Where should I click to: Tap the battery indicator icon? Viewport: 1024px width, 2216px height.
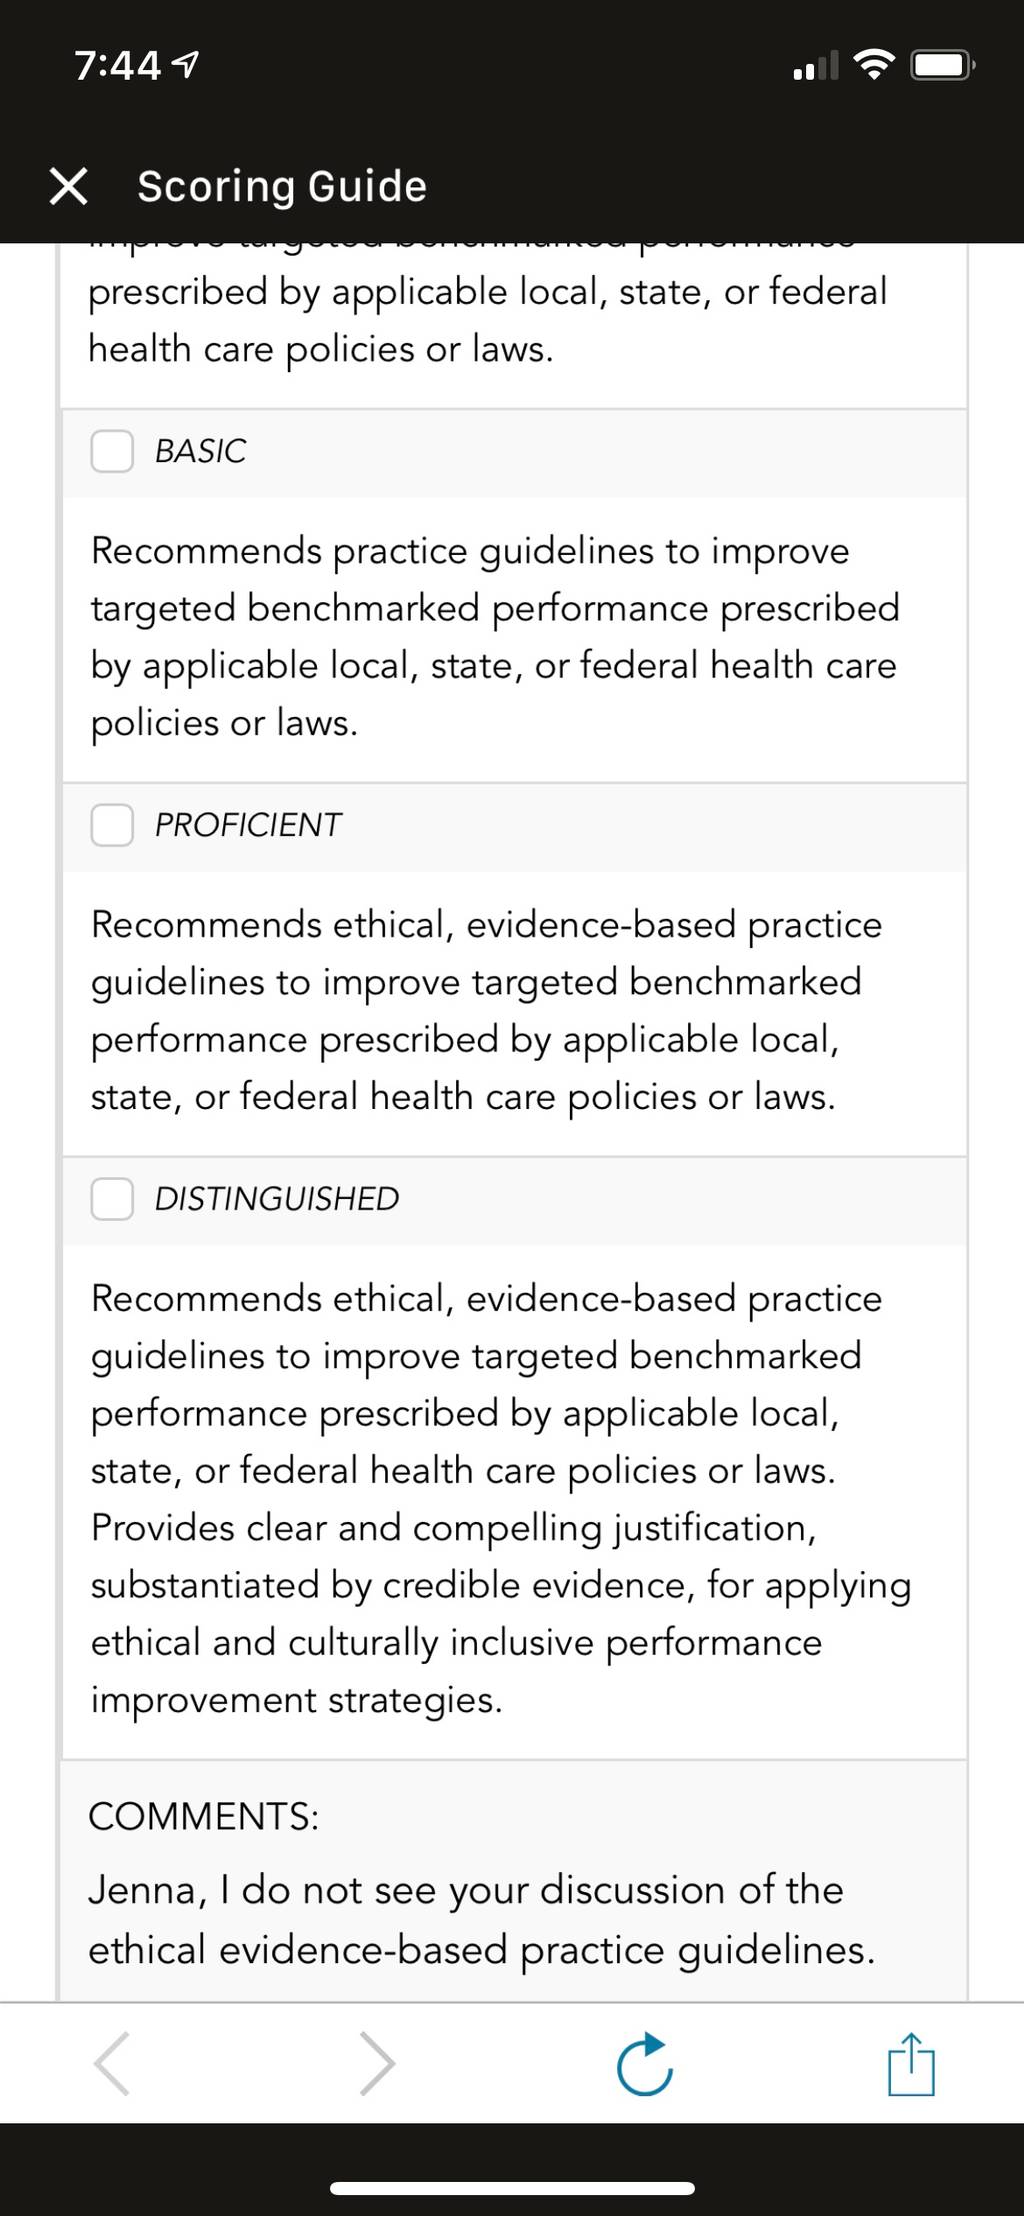click(x=943, y=66)
